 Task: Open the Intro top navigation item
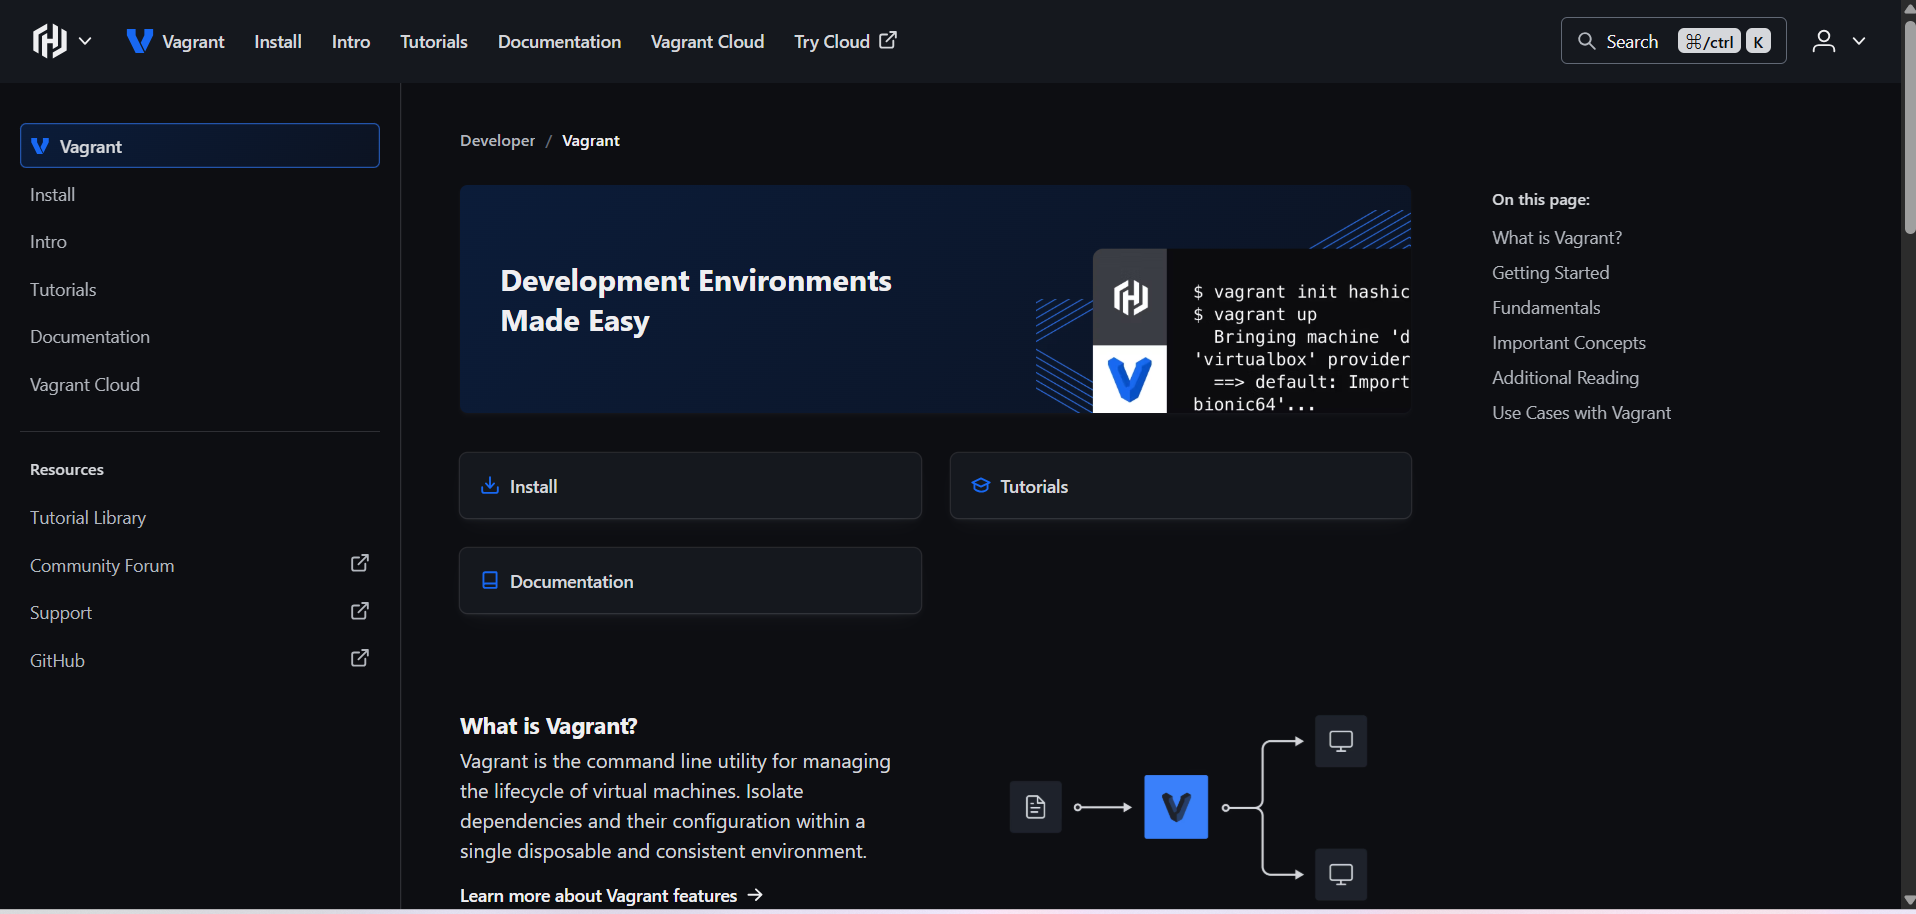(351, 42)
